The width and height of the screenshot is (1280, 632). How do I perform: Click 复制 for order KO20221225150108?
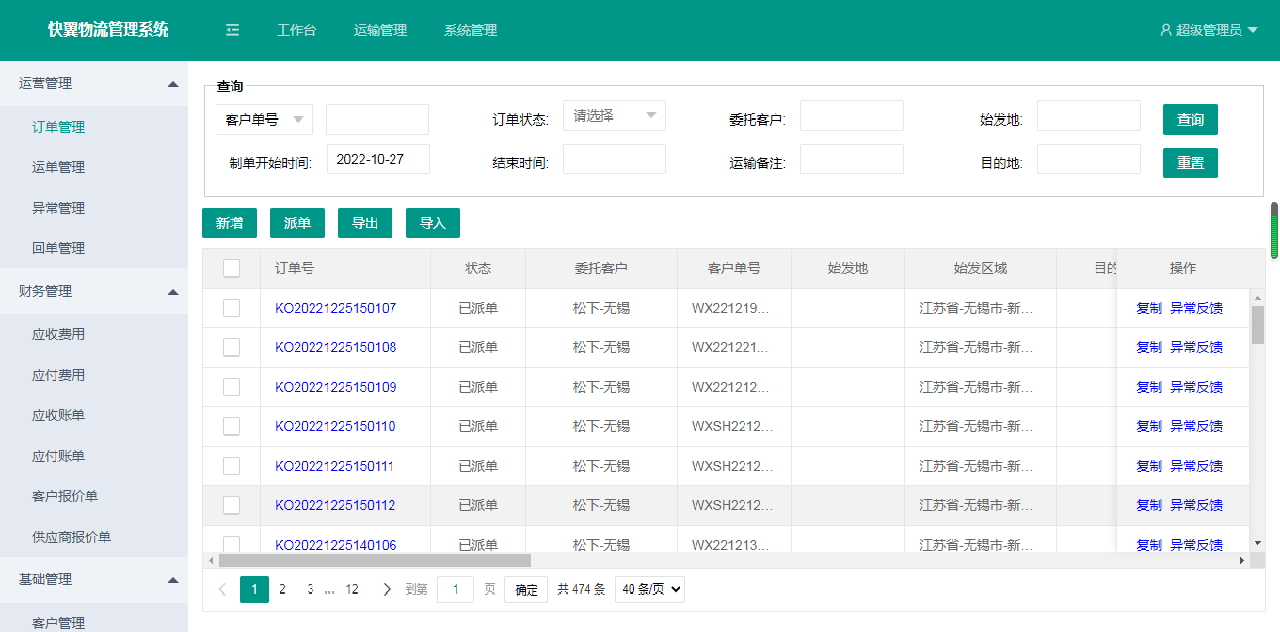click(x=1149, y=347)
